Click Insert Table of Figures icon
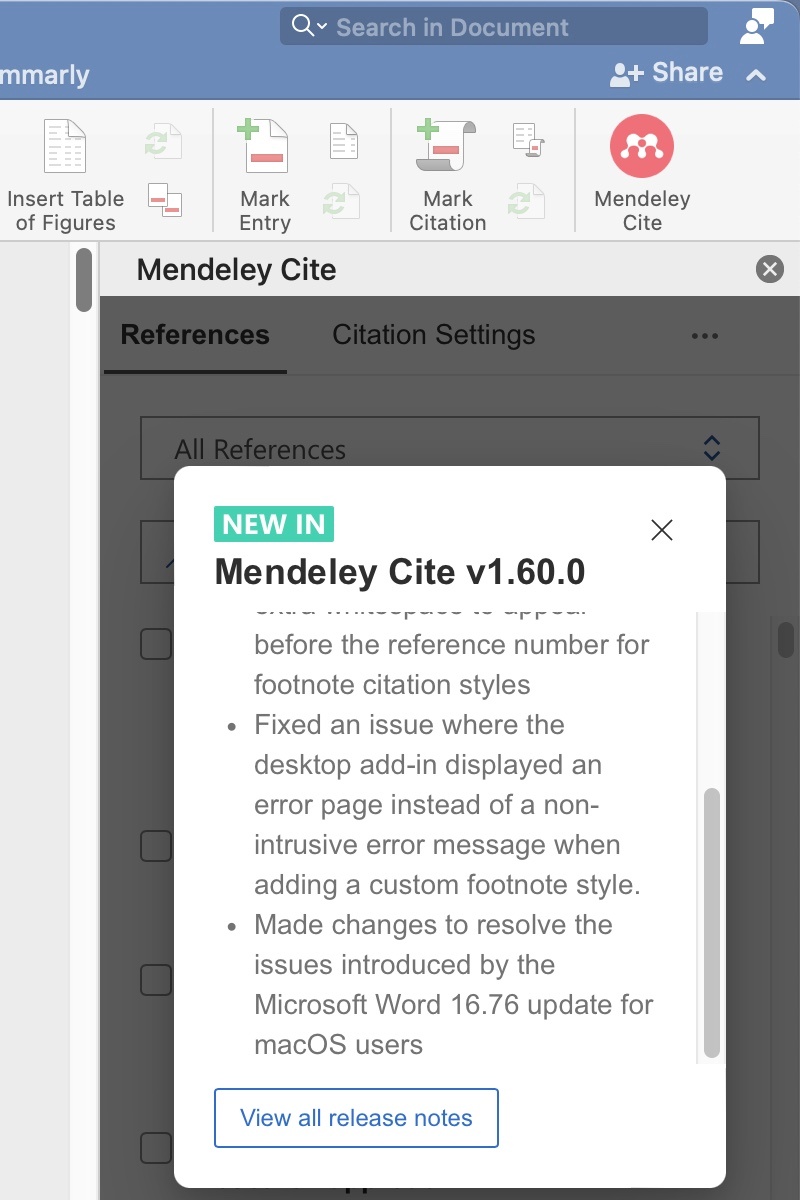The height and width of the screenshot is (1200, 800). point(65,147)
